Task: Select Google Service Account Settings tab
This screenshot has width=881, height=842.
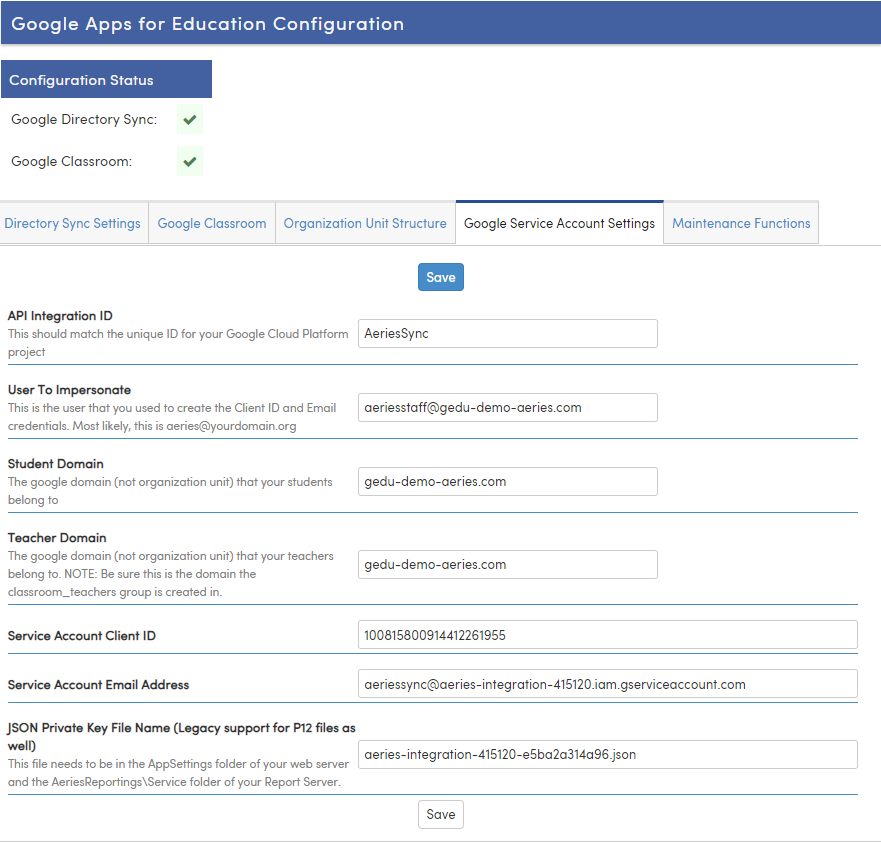Action: (560, 223)
